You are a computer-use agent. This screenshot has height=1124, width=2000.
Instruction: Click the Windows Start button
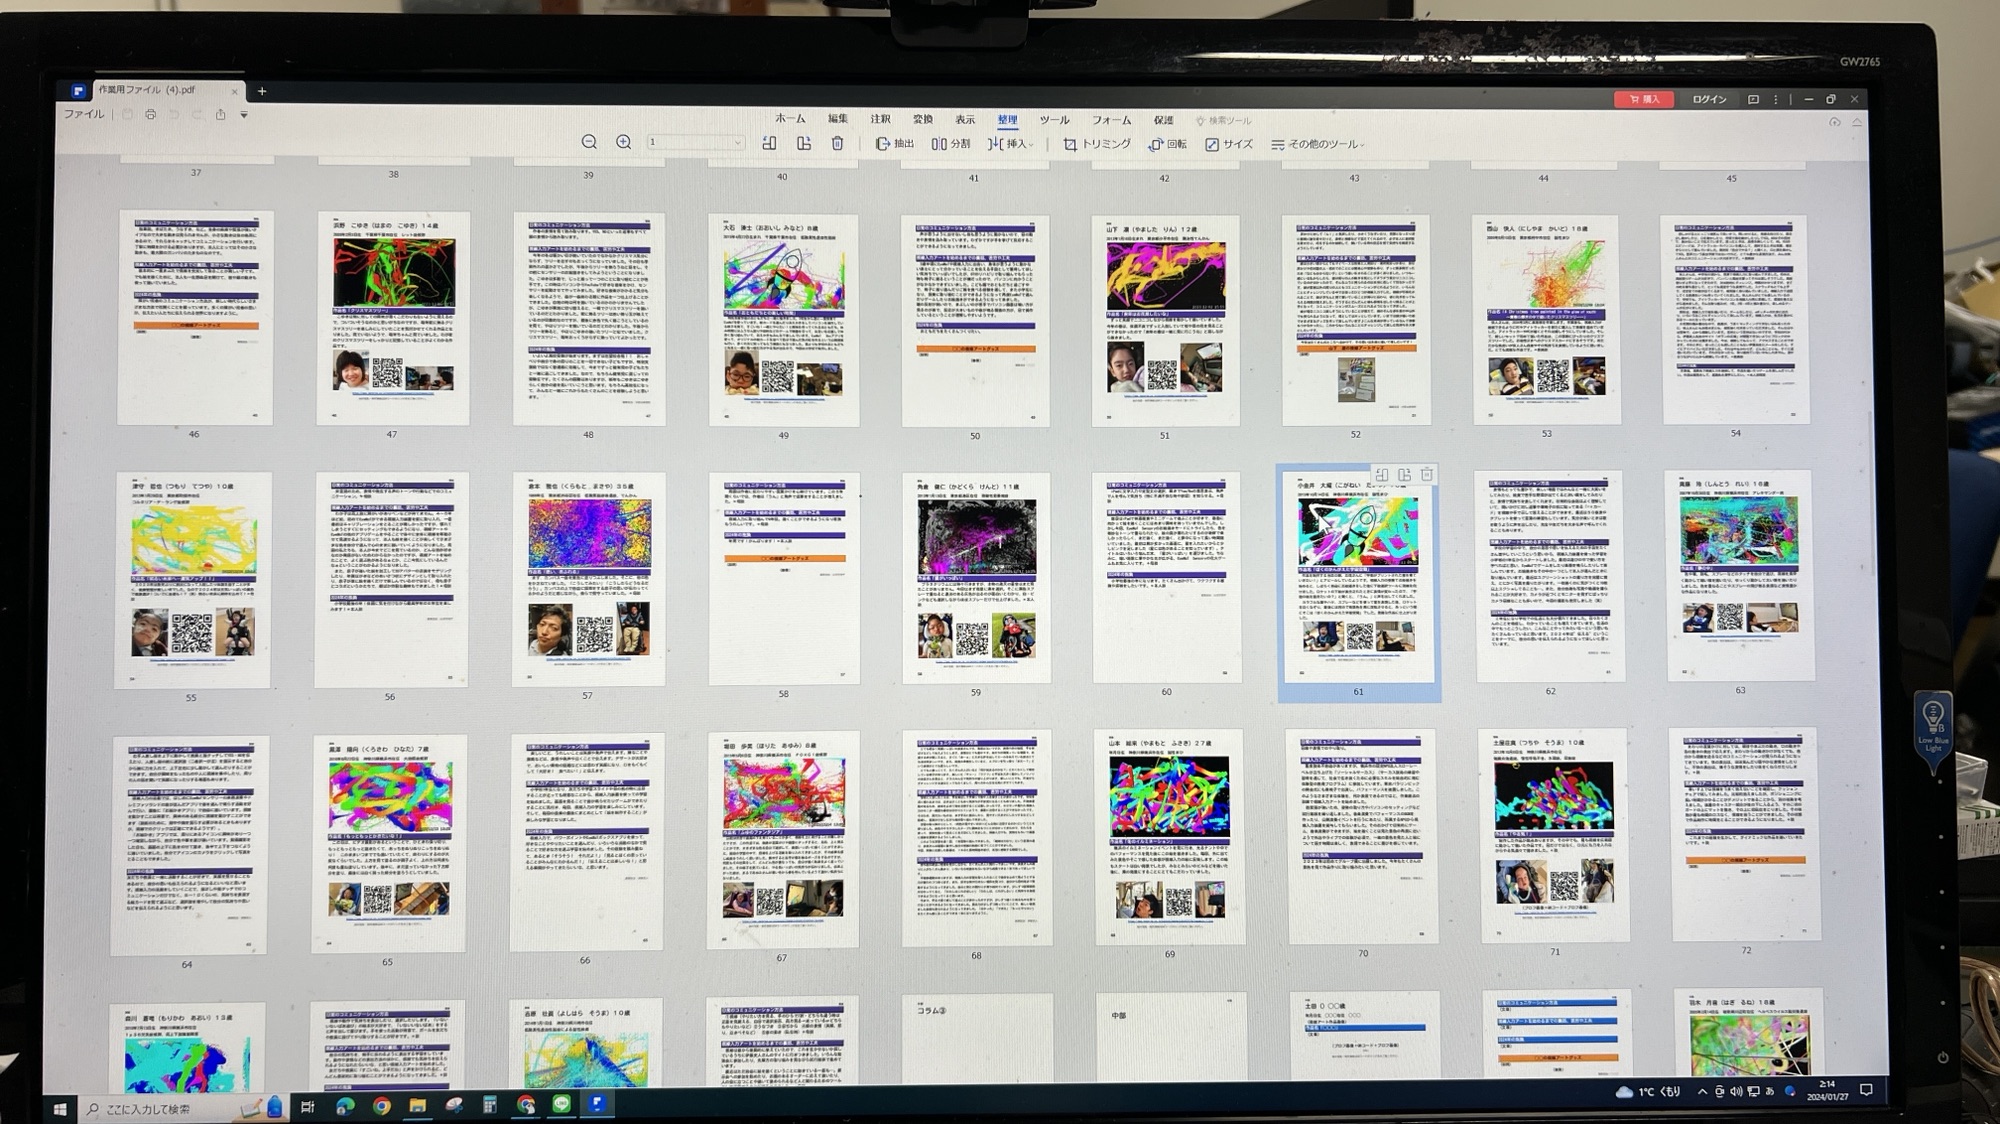tap(60, 1108)
